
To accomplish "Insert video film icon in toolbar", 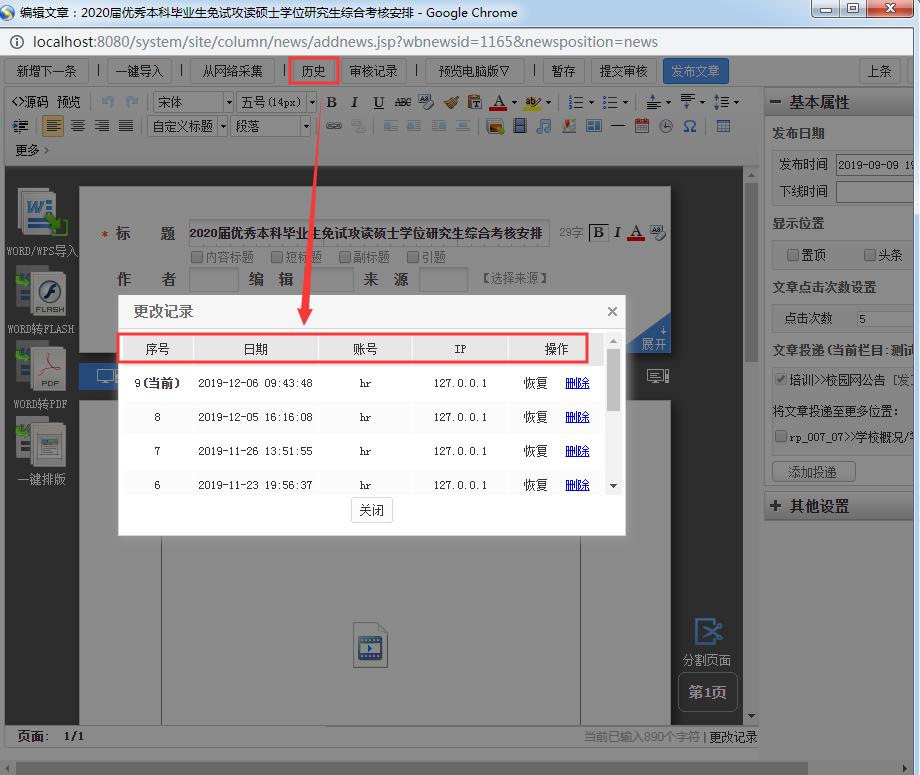I will (x=520, y=126).
